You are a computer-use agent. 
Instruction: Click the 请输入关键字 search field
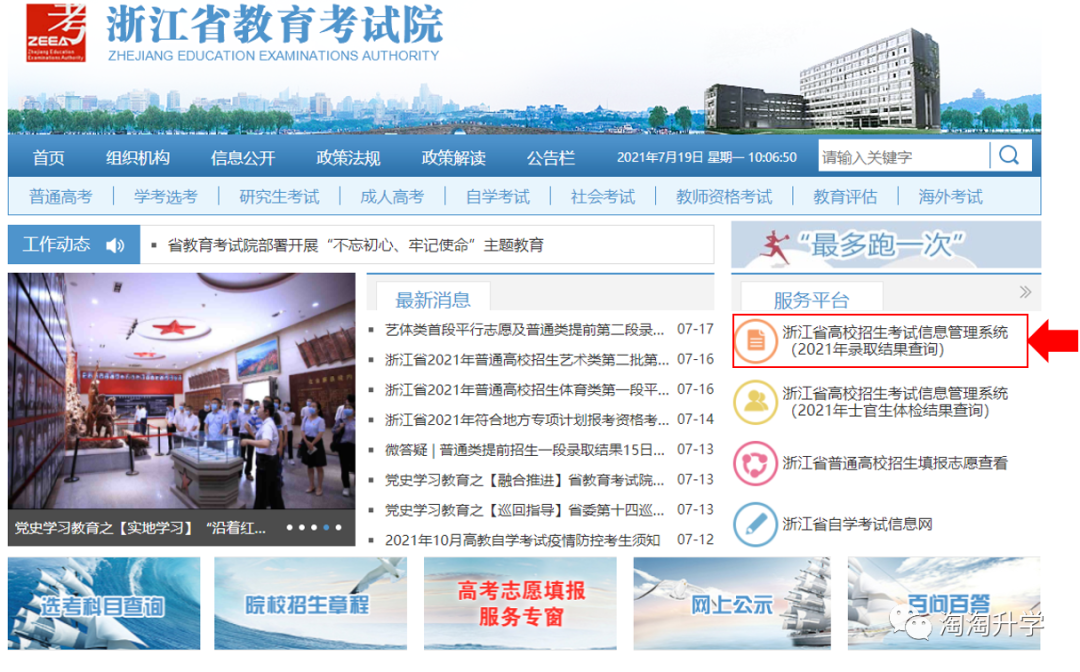pyautogui.click(x=904, y=156)
